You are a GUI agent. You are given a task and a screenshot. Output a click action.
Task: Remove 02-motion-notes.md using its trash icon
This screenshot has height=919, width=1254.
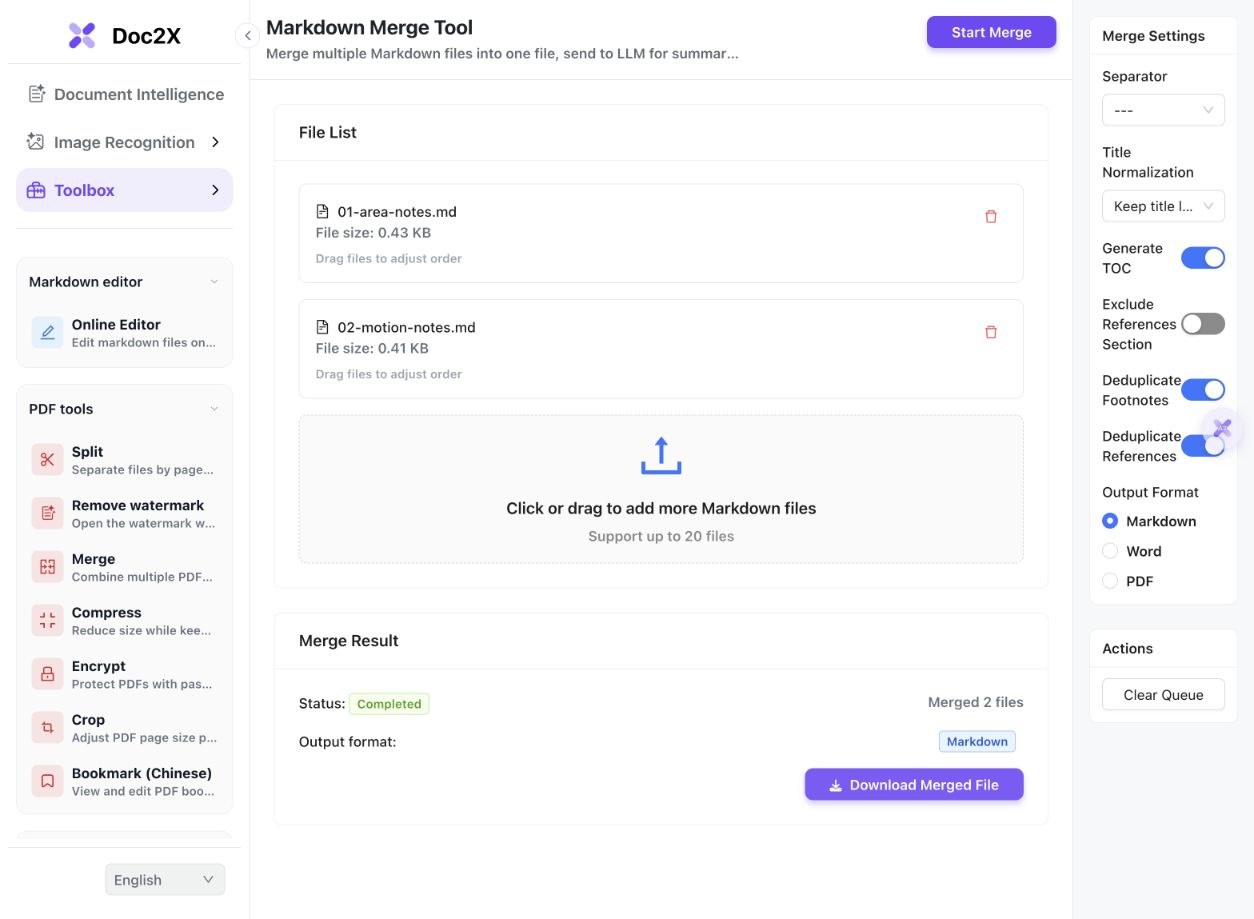pyautogui.click(x=991, y=332)
